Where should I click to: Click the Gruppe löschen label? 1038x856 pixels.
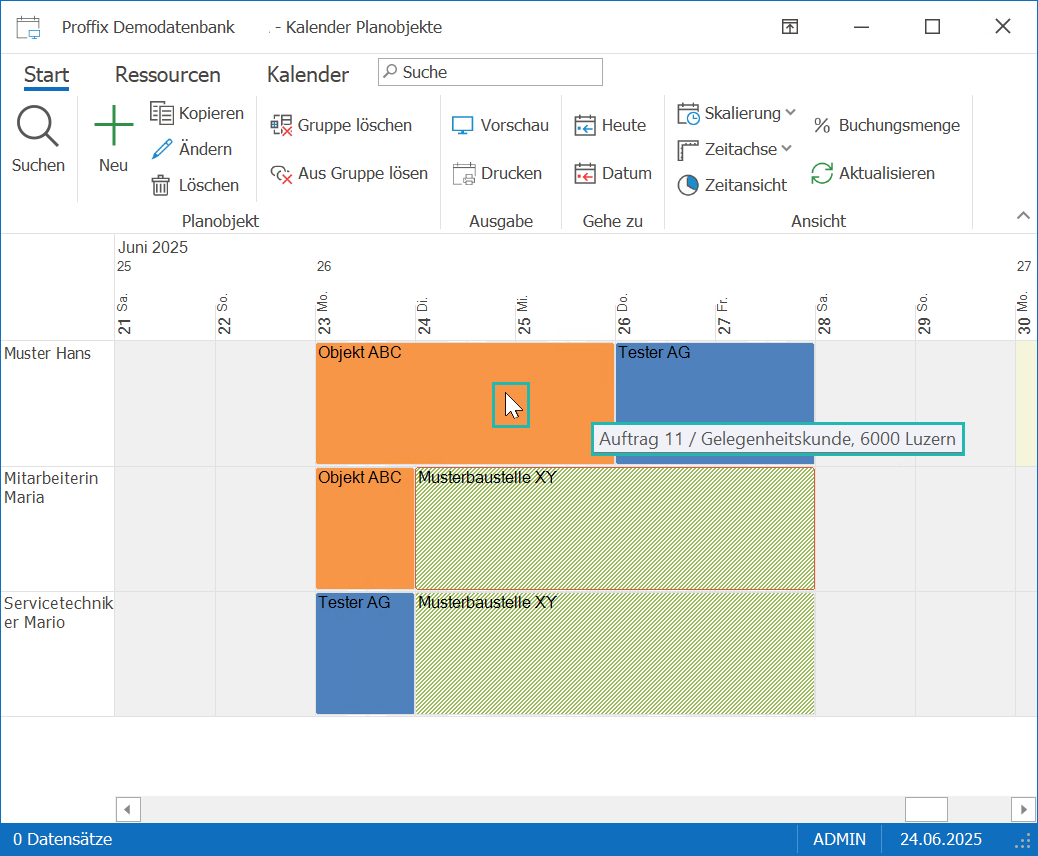355,125
